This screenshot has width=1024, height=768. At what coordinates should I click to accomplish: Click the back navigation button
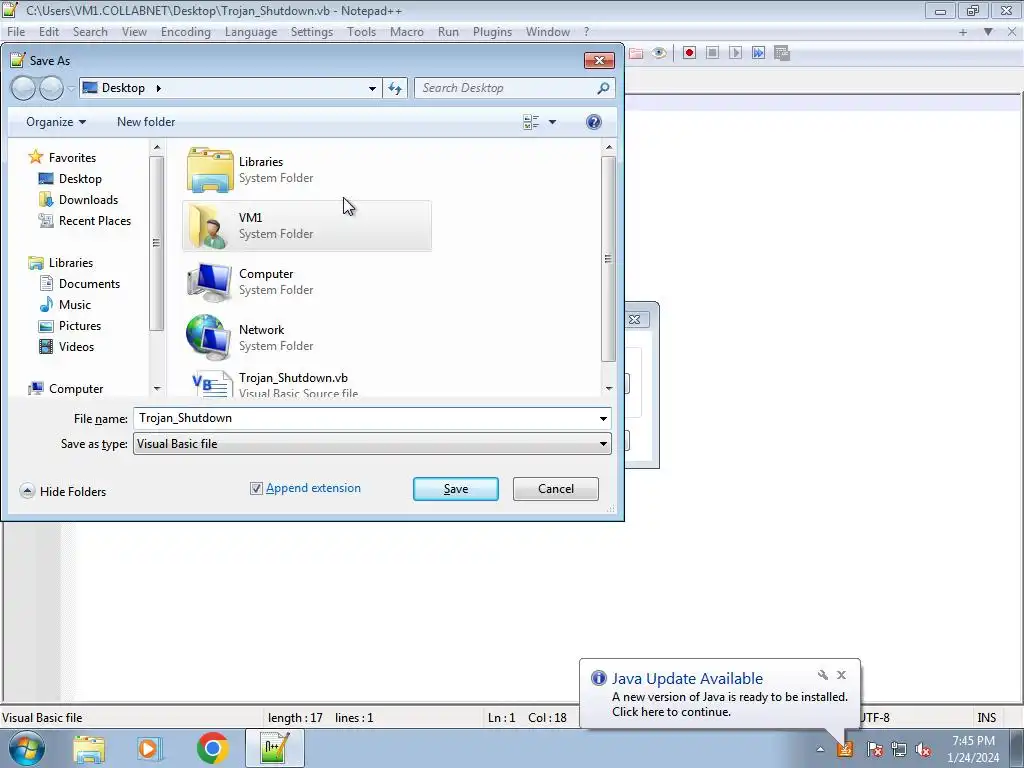click(24, 88)
